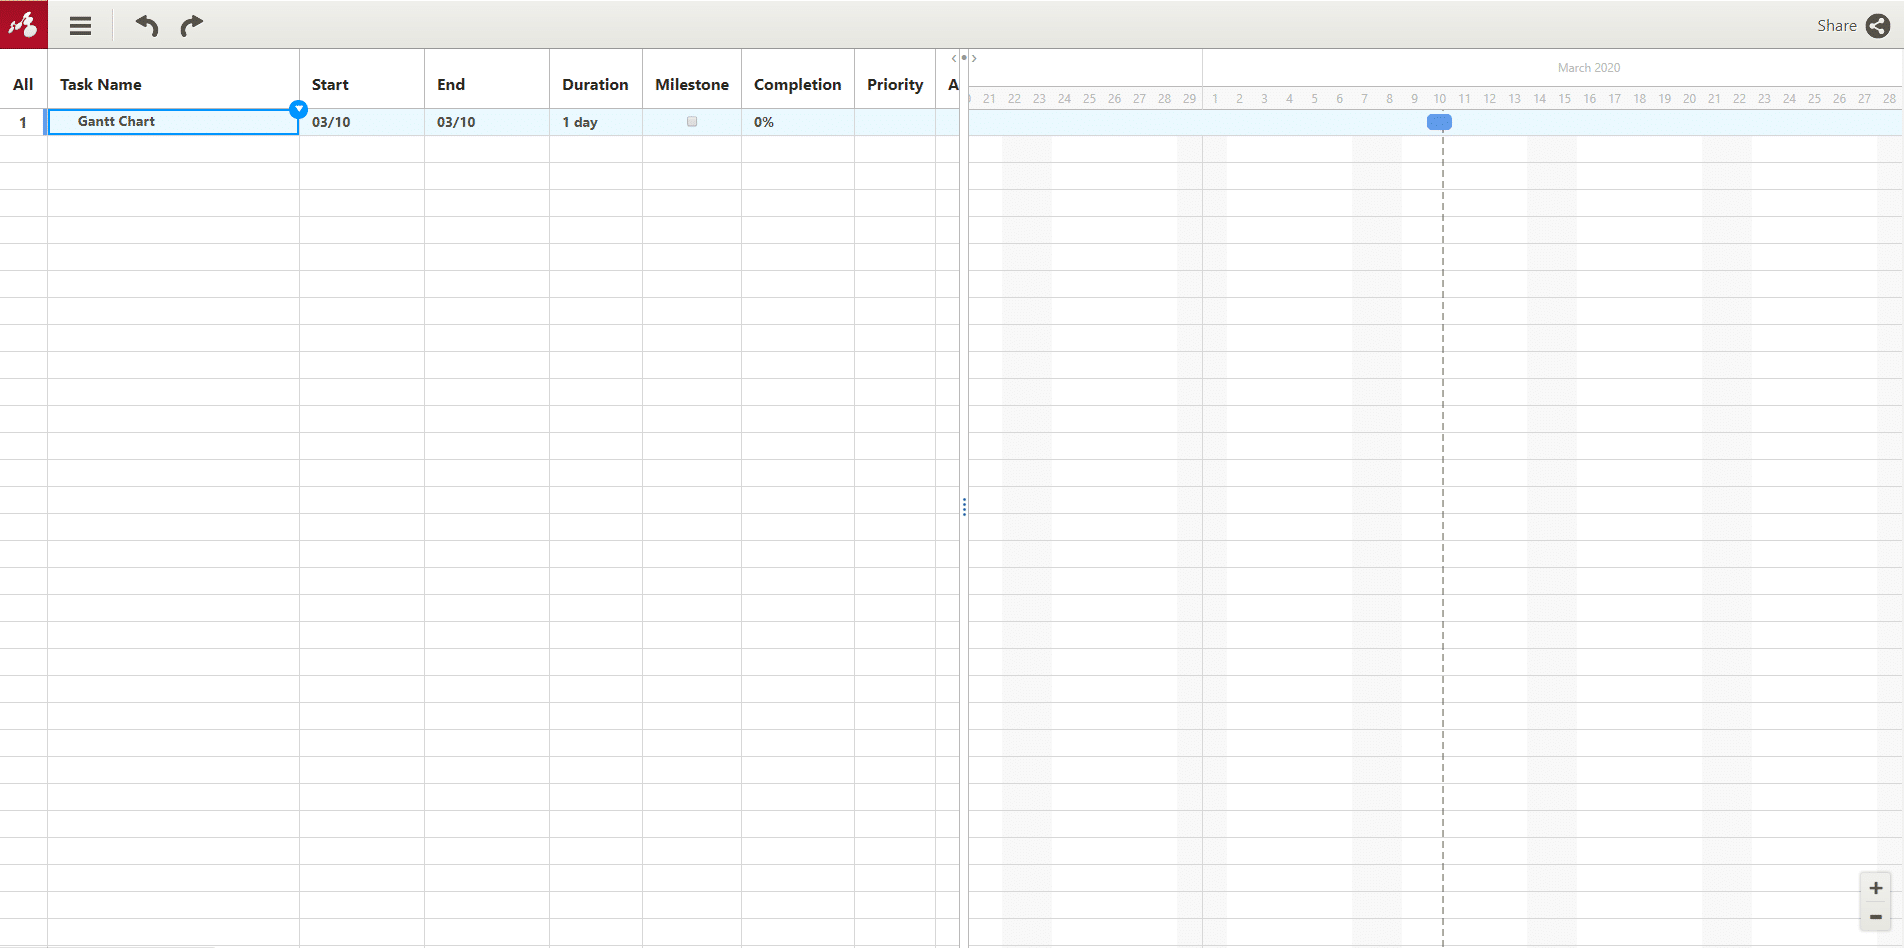Click the Share link text

pyautogui.click(x=1836, y=26)
